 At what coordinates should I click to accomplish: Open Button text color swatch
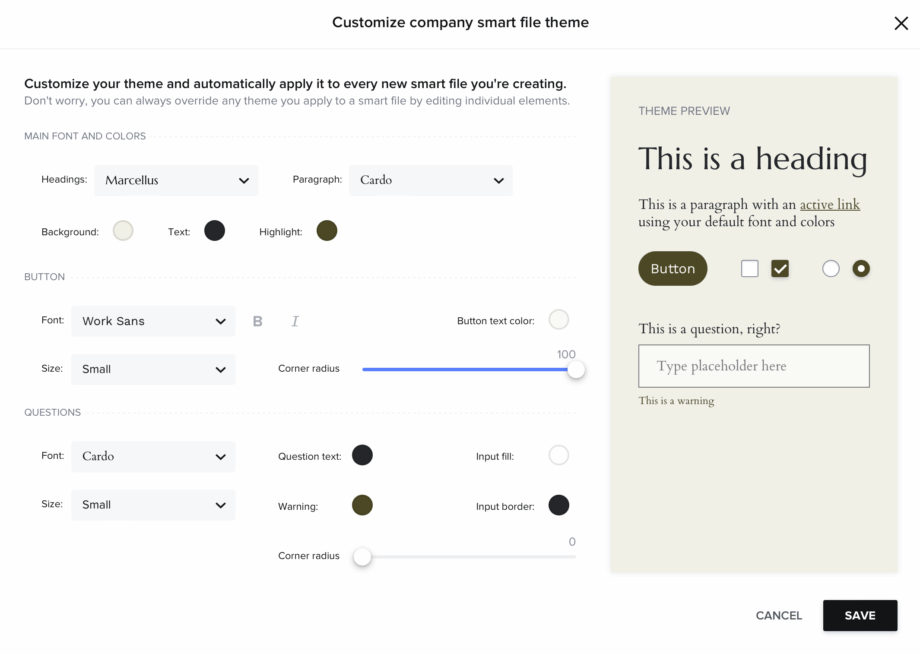[559, 320]
